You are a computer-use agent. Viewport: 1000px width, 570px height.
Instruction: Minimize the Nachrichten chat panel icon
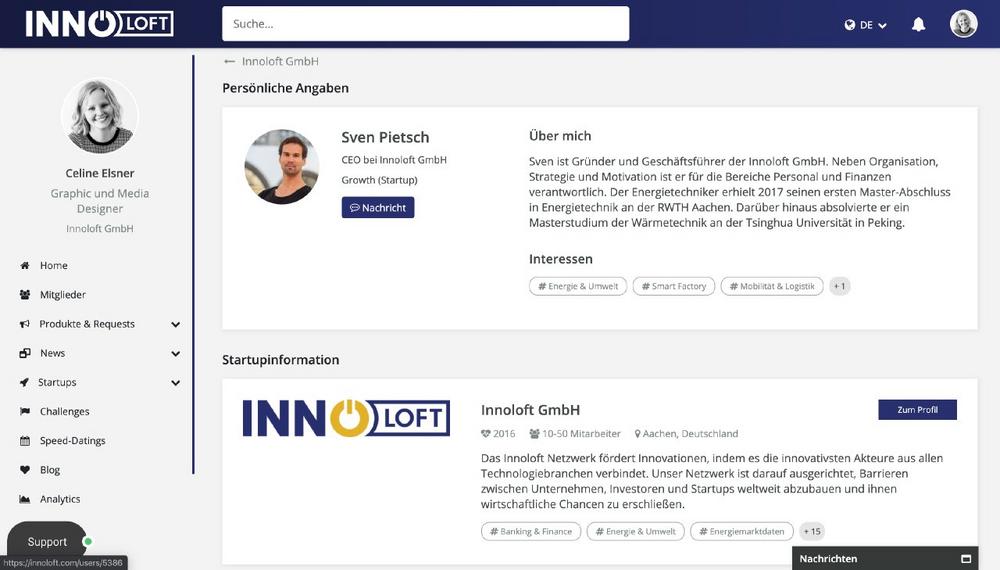point(966,559)
